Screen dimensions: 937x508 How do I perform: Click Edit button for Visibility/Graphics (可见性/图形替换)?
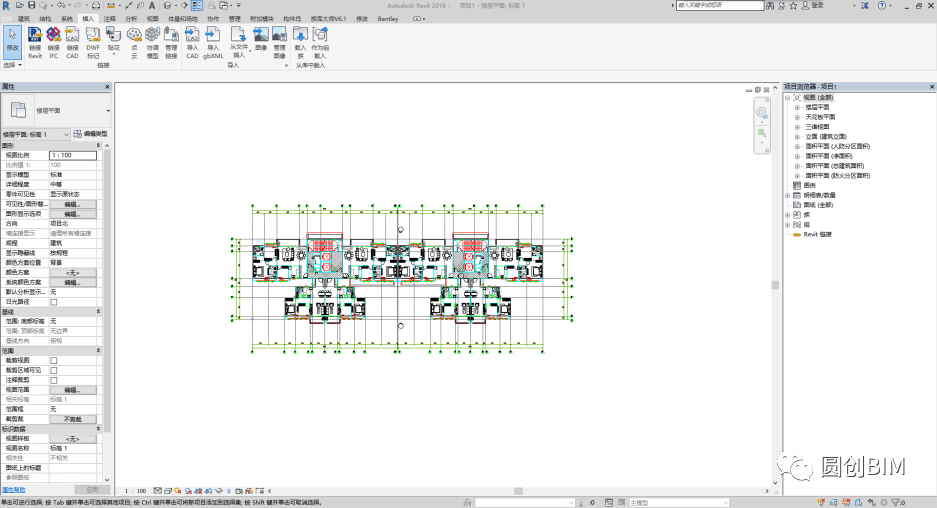72,204
